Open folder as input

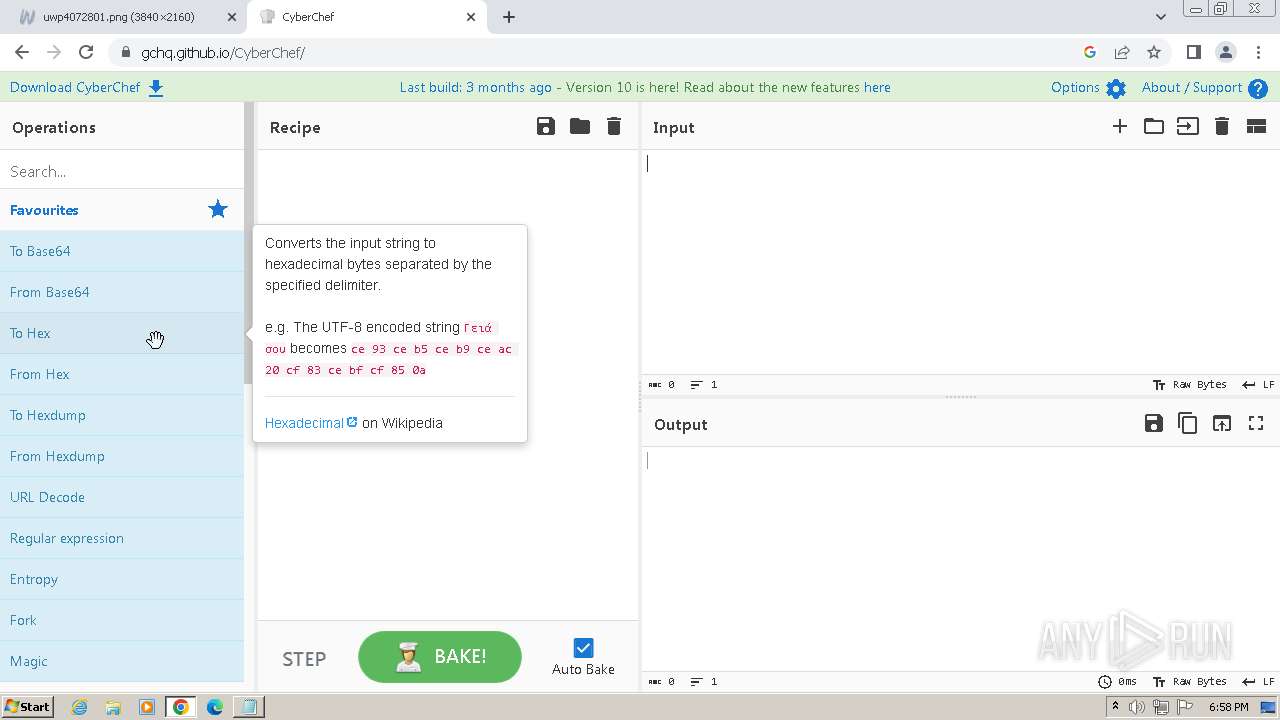click(1154, 126)
